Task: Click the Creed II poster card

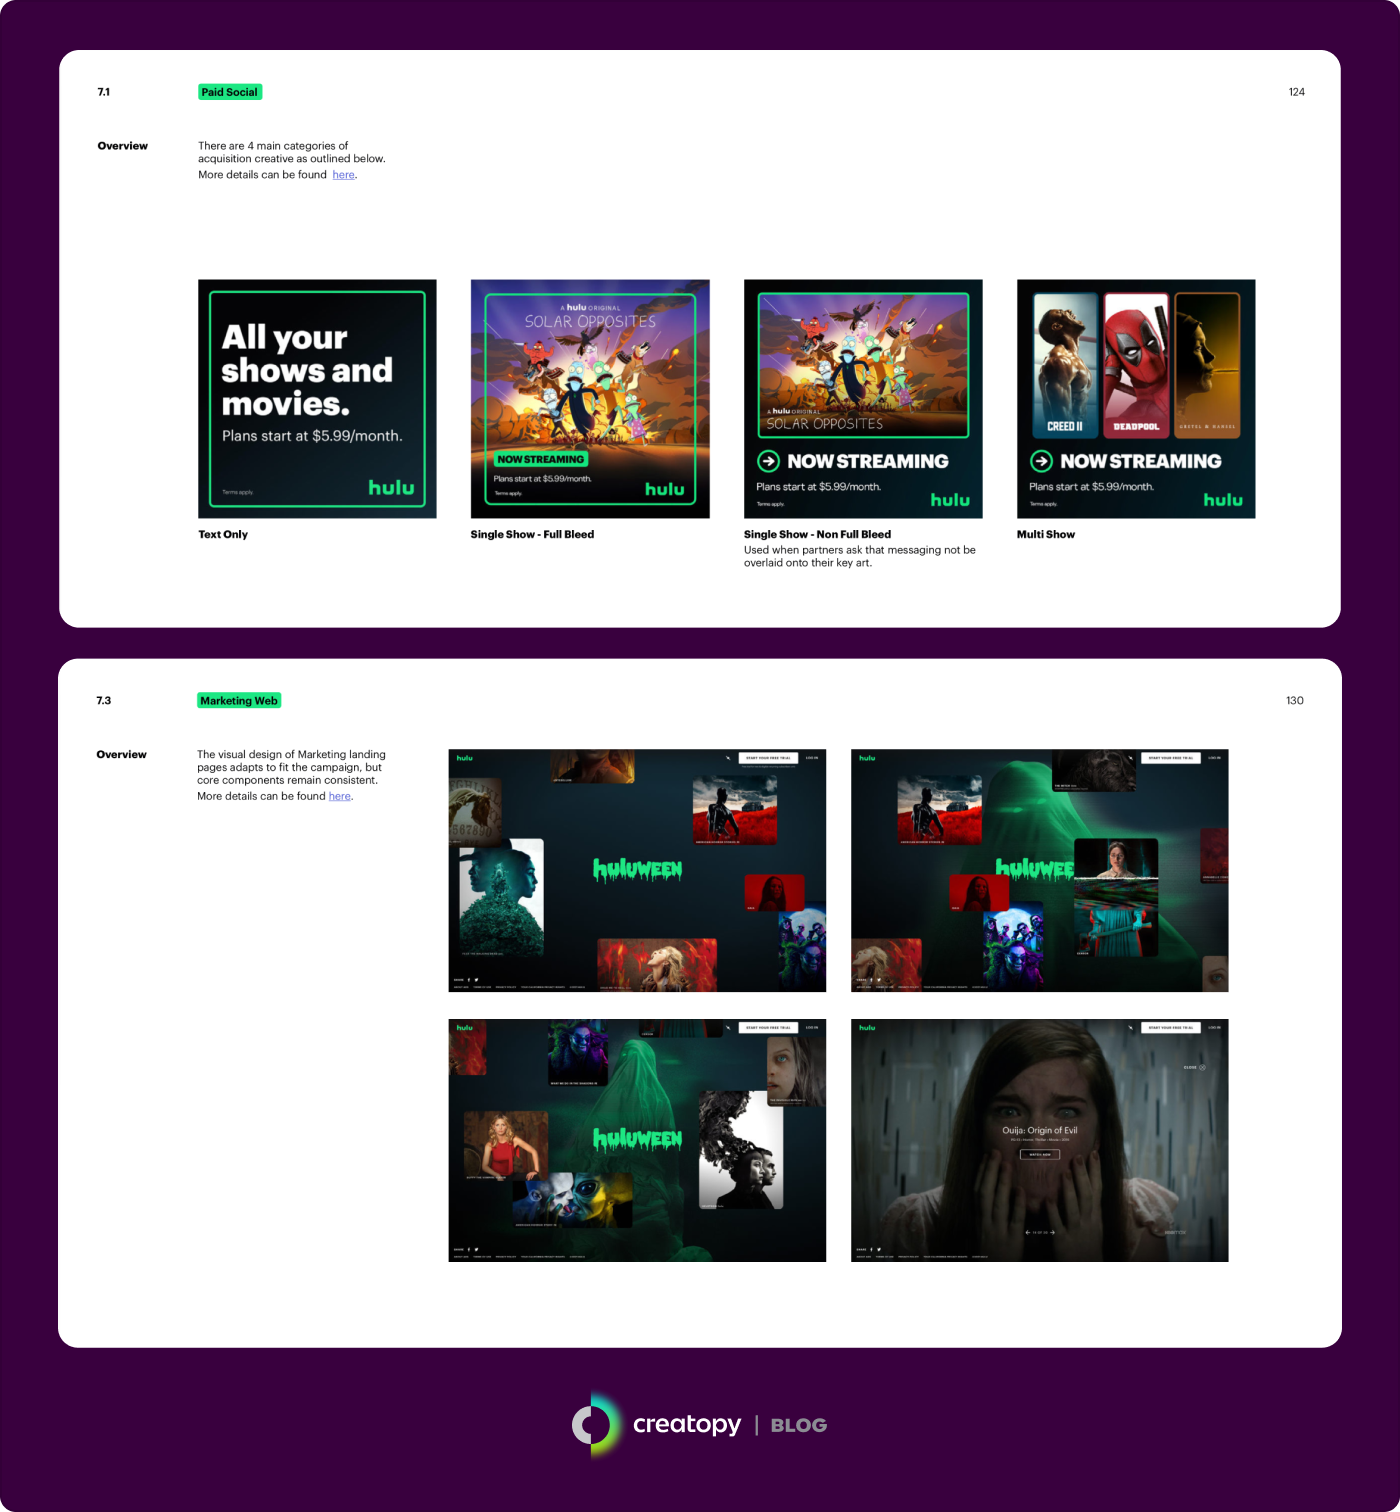Action: tap(1065, 365)
